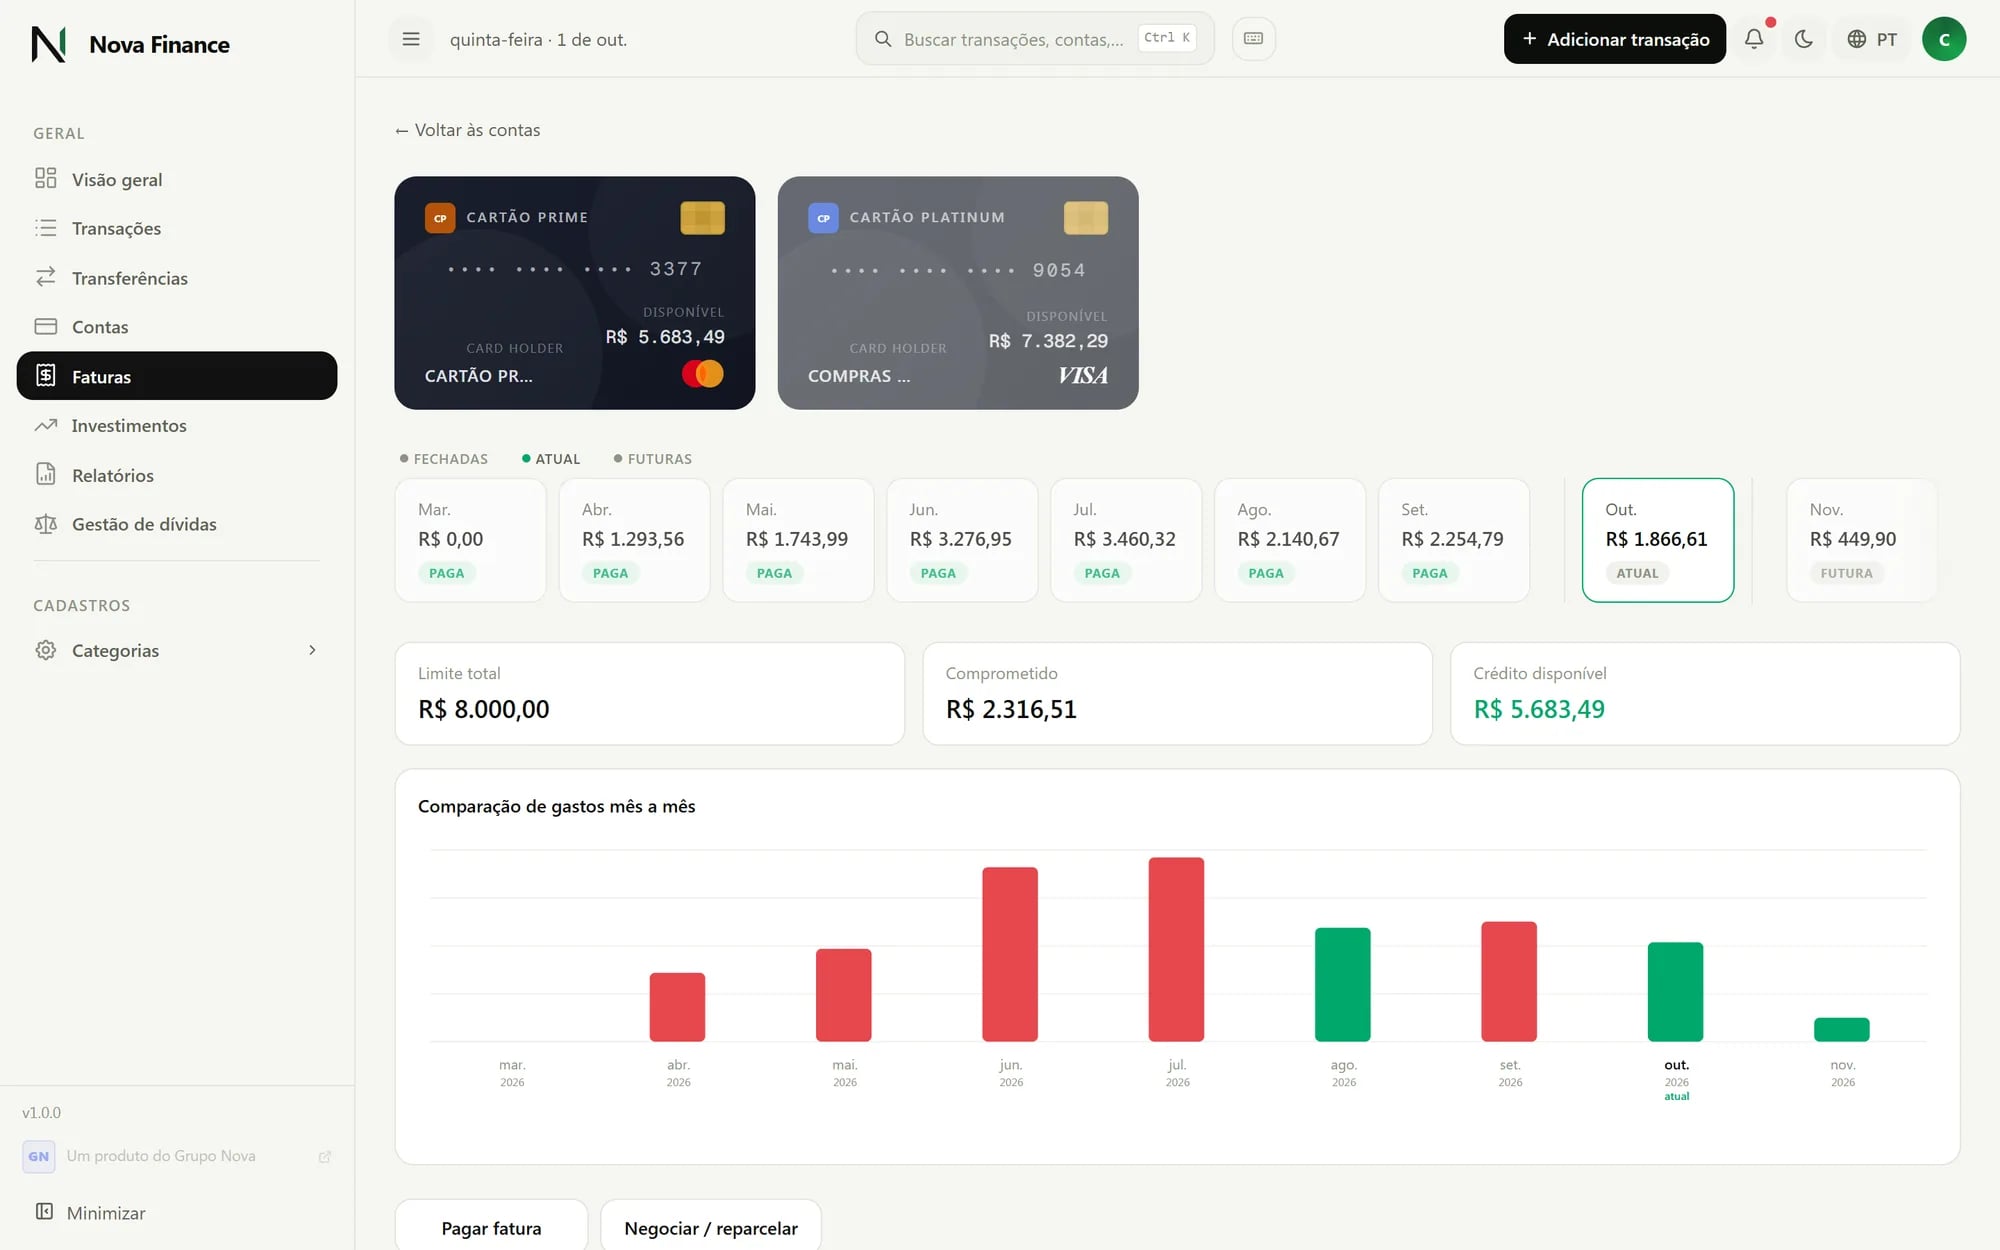The width and height of the screenshot is (2000, 1250).
Task: Open Transferências in the sidebar
Action: coord(177,278)
